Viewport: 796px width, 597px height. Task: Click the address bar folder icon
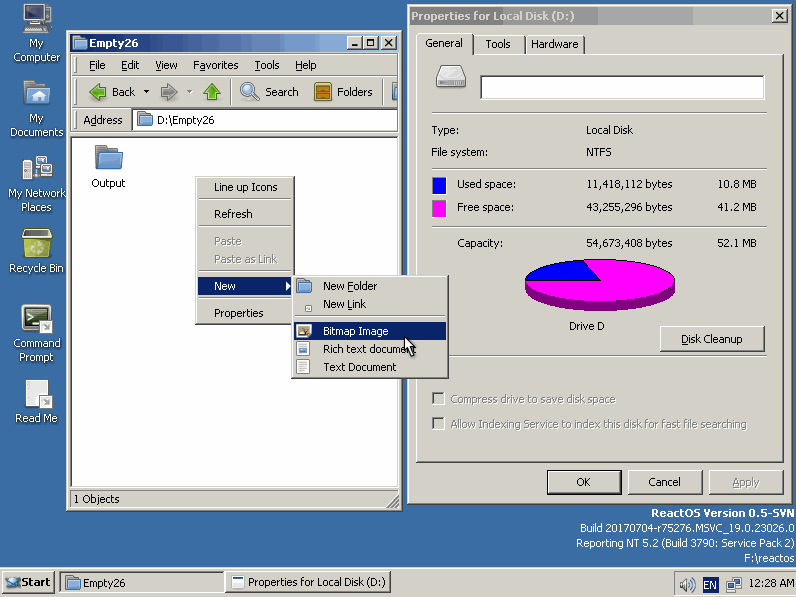[145, 119]
